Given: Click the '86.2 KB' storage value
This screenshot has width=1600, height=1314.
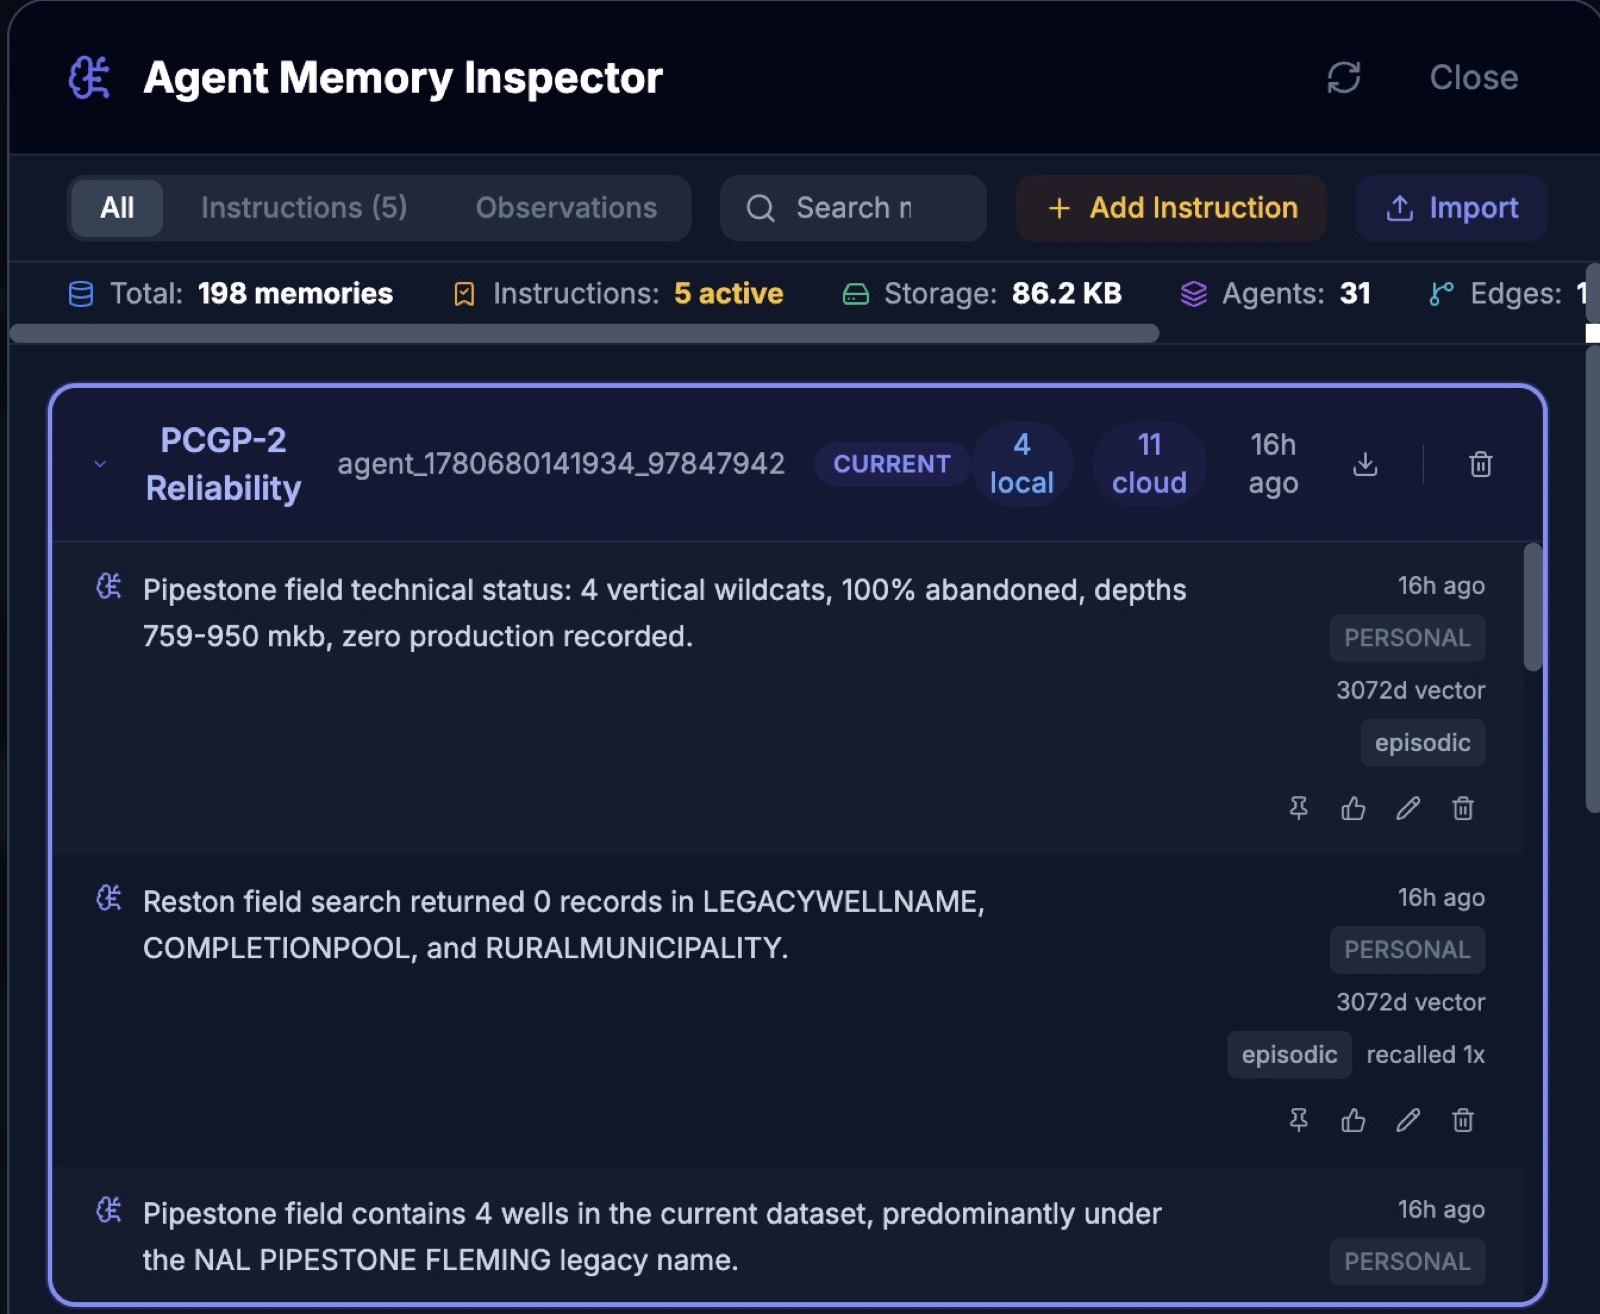Looking at the screenshot, I should [x=1066, y=294].
